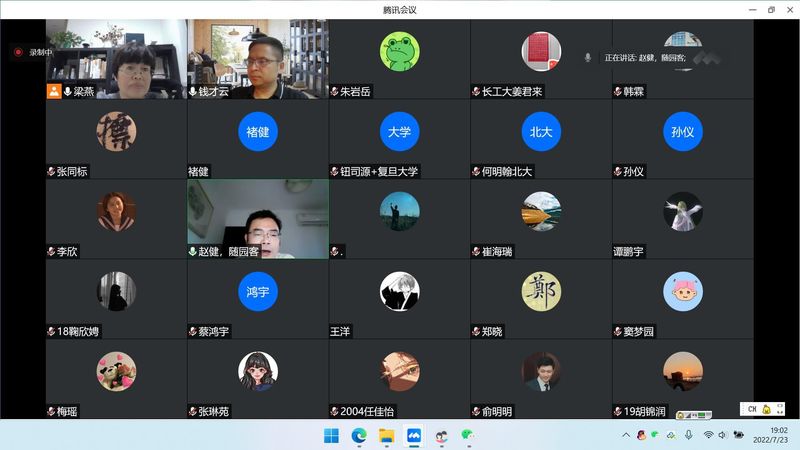
Task: Click the CH input method indicator
Action: click(751, 408)
